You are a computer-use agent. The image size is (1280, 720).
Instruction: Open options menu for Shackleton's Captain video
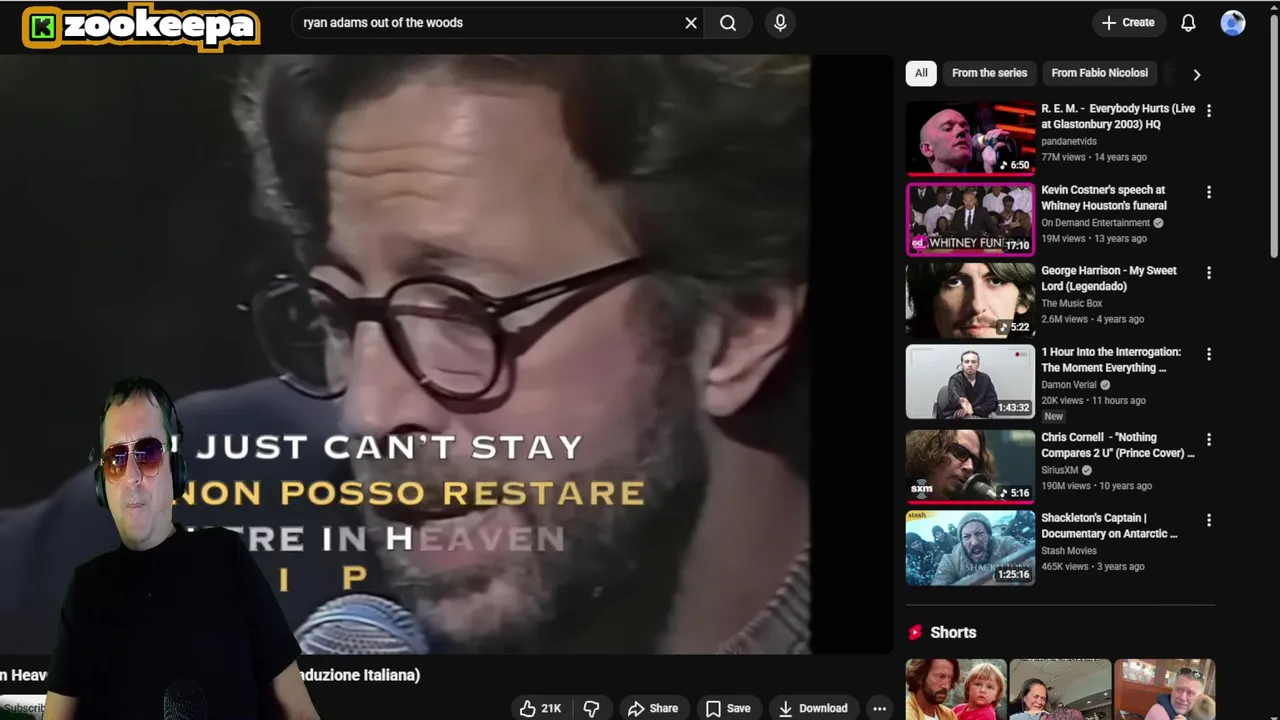(1208, 520)
